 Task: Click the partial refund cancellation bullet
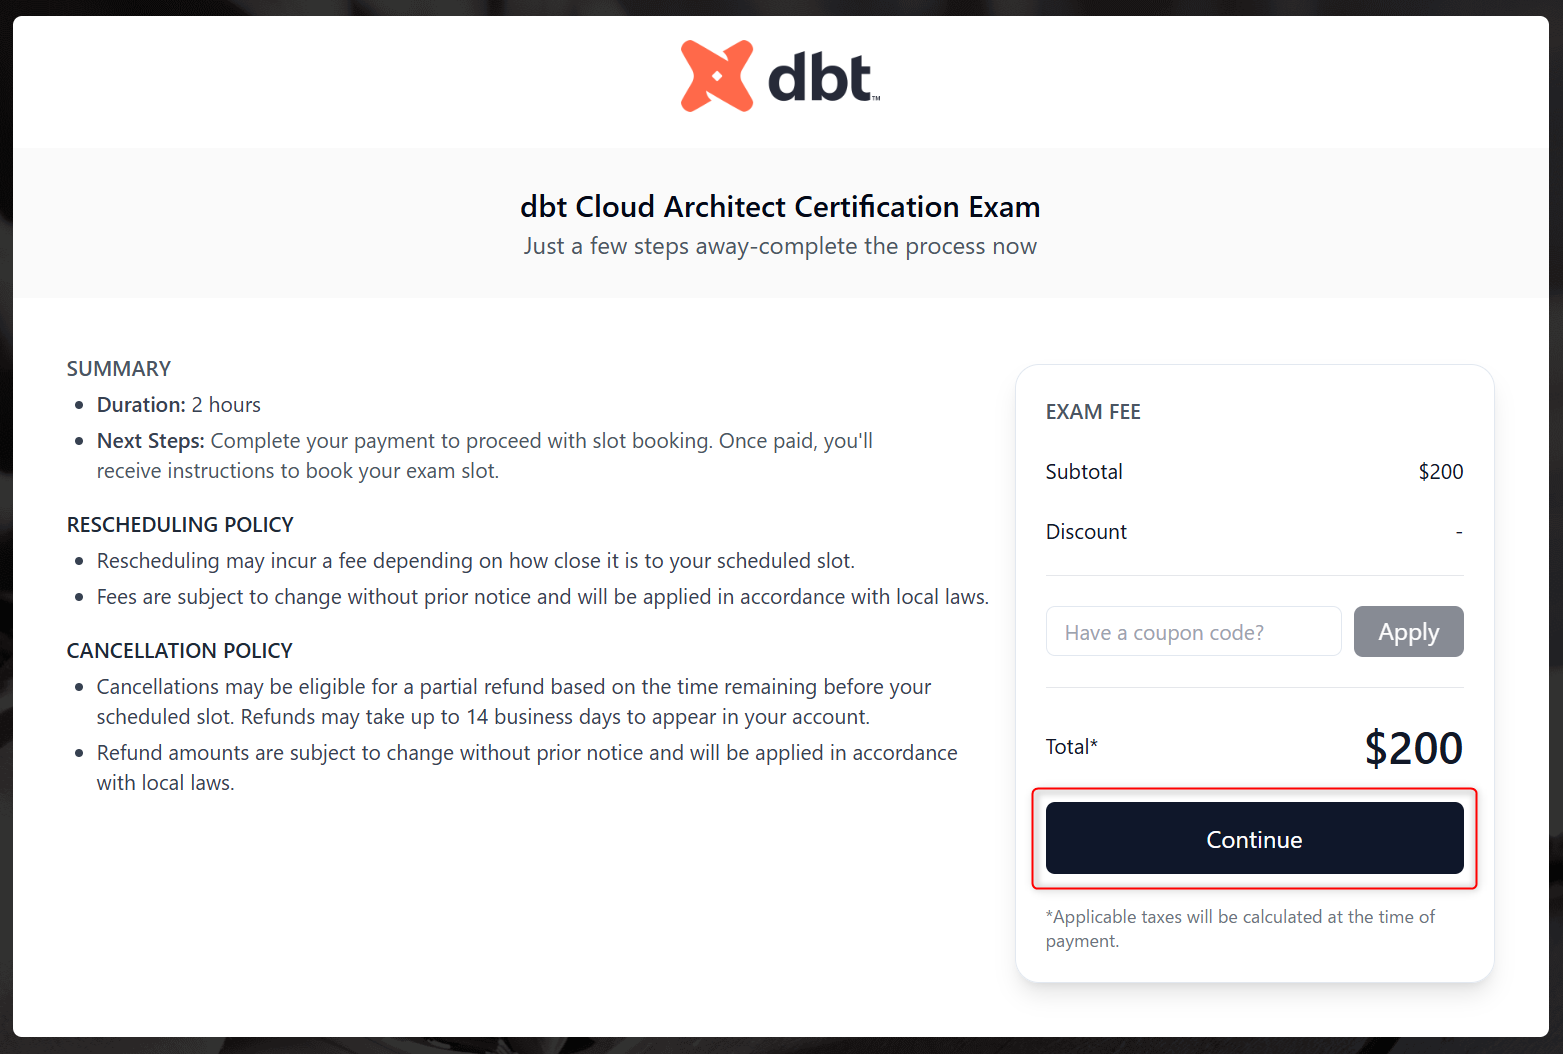pyautogui.click(x=514, y=701)
